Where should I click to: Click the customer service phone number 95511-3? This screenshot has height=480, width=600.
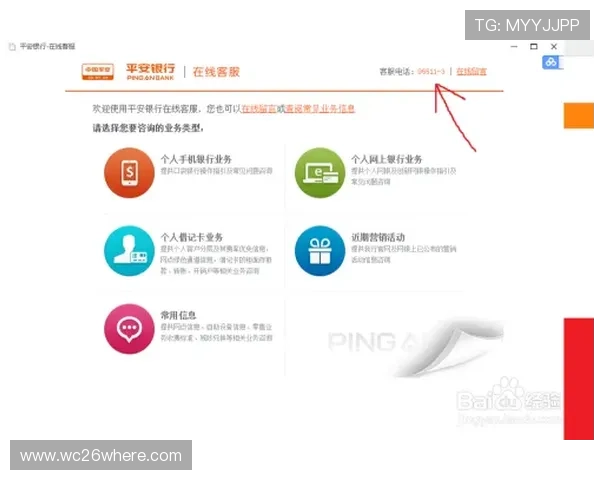pyautogui.click(x=431, y=72)
